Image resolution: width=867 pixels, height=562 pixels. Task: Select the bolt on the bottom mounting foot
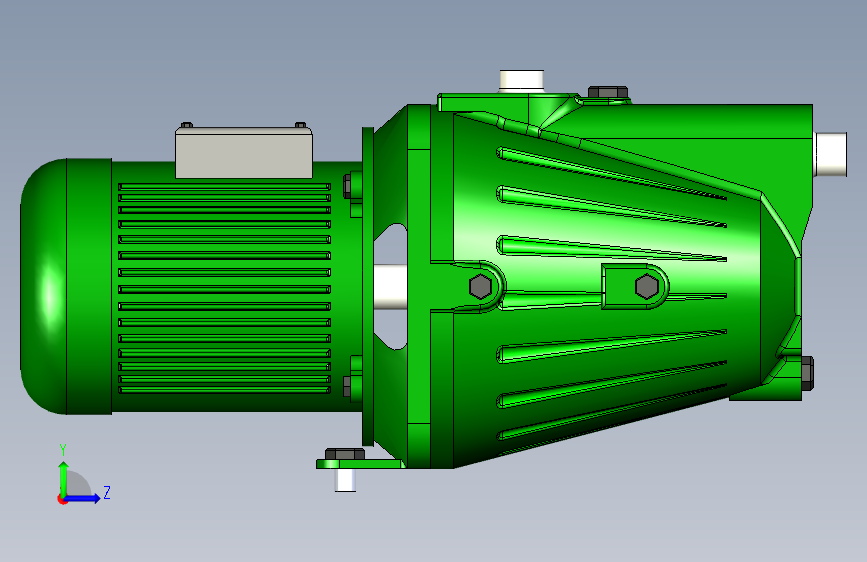[x=344, y=454]
